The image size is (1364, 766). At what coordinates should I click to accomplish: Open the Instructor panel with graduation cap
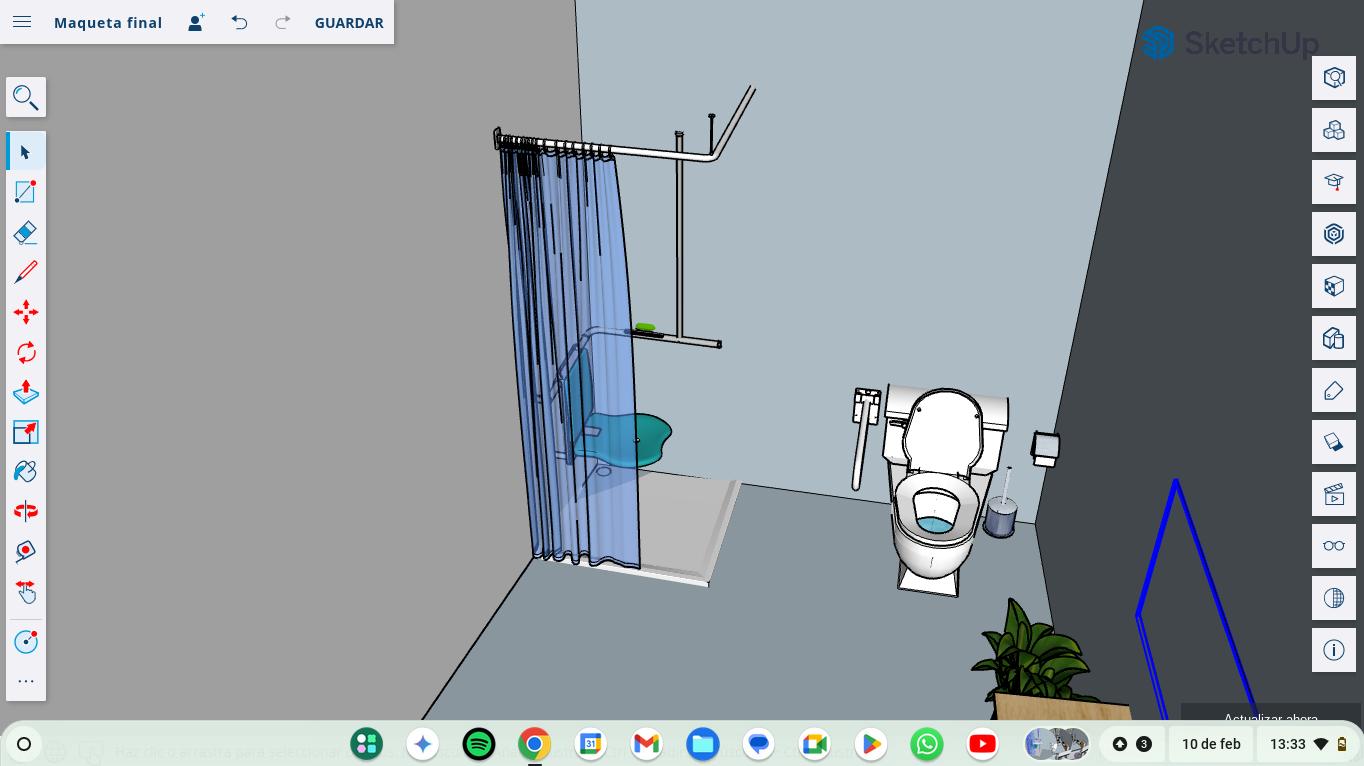click(x=1334, y=182)
